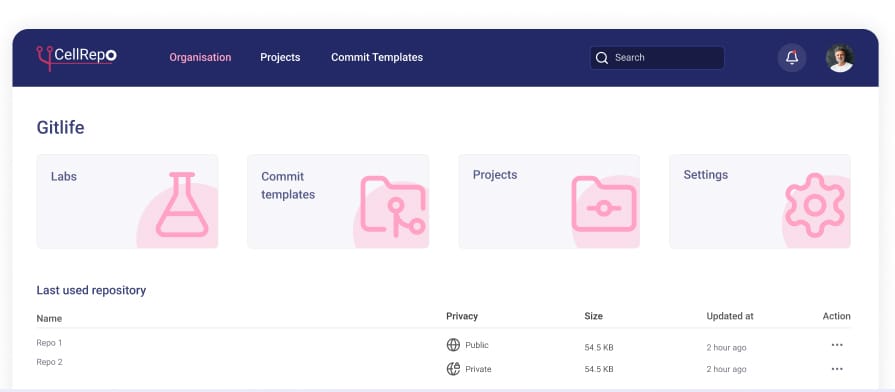Focus the Search input field

click(657, 58)
